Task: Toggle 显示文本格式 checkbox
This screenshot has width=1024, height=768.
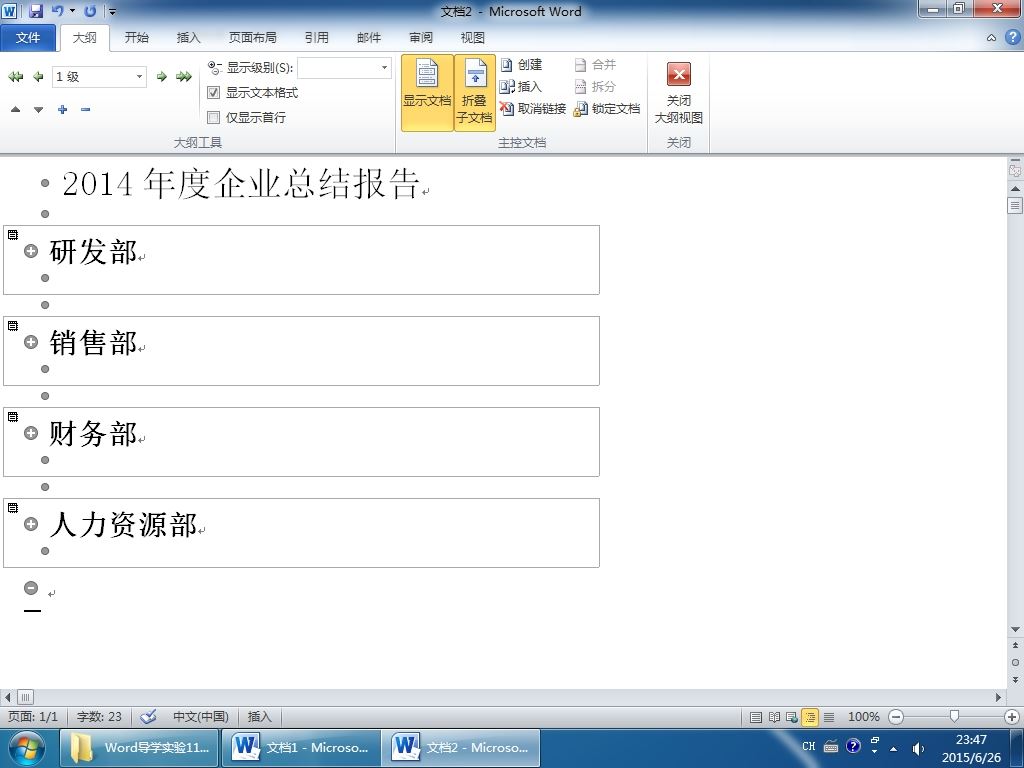Action: coord(213,93)
